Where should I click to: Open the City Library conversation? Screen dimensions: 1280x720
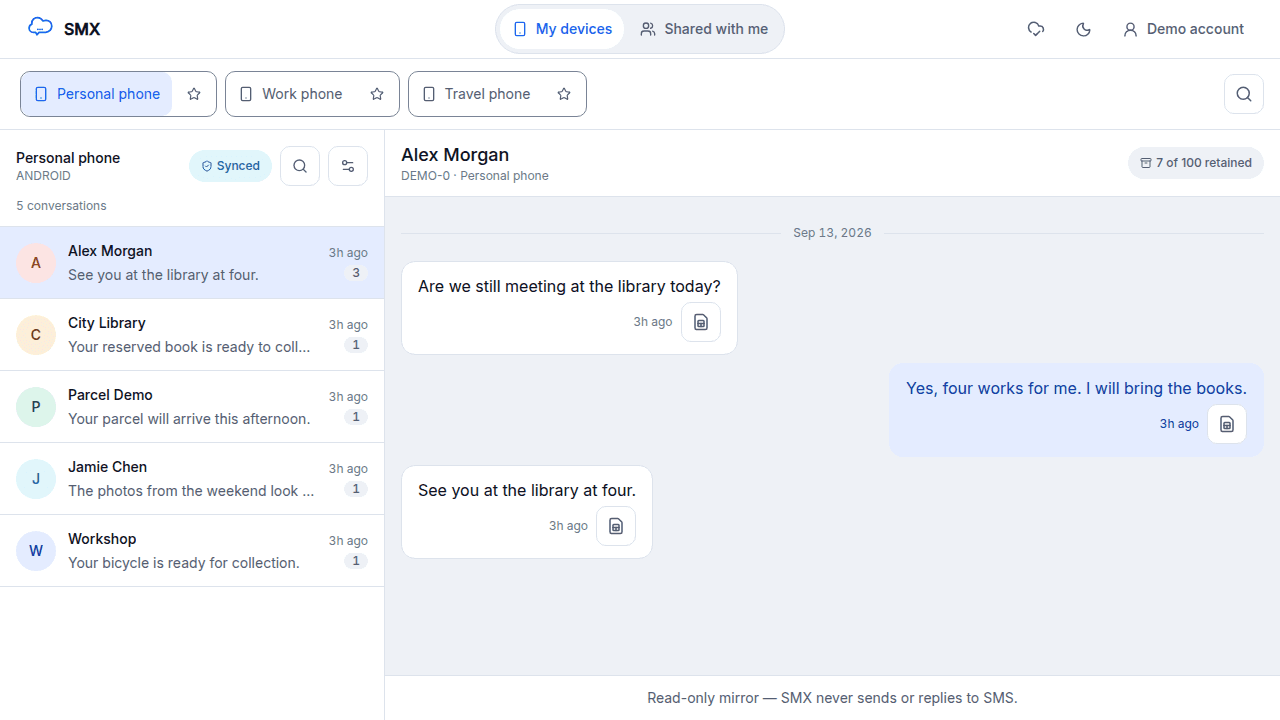coord(192,335)
